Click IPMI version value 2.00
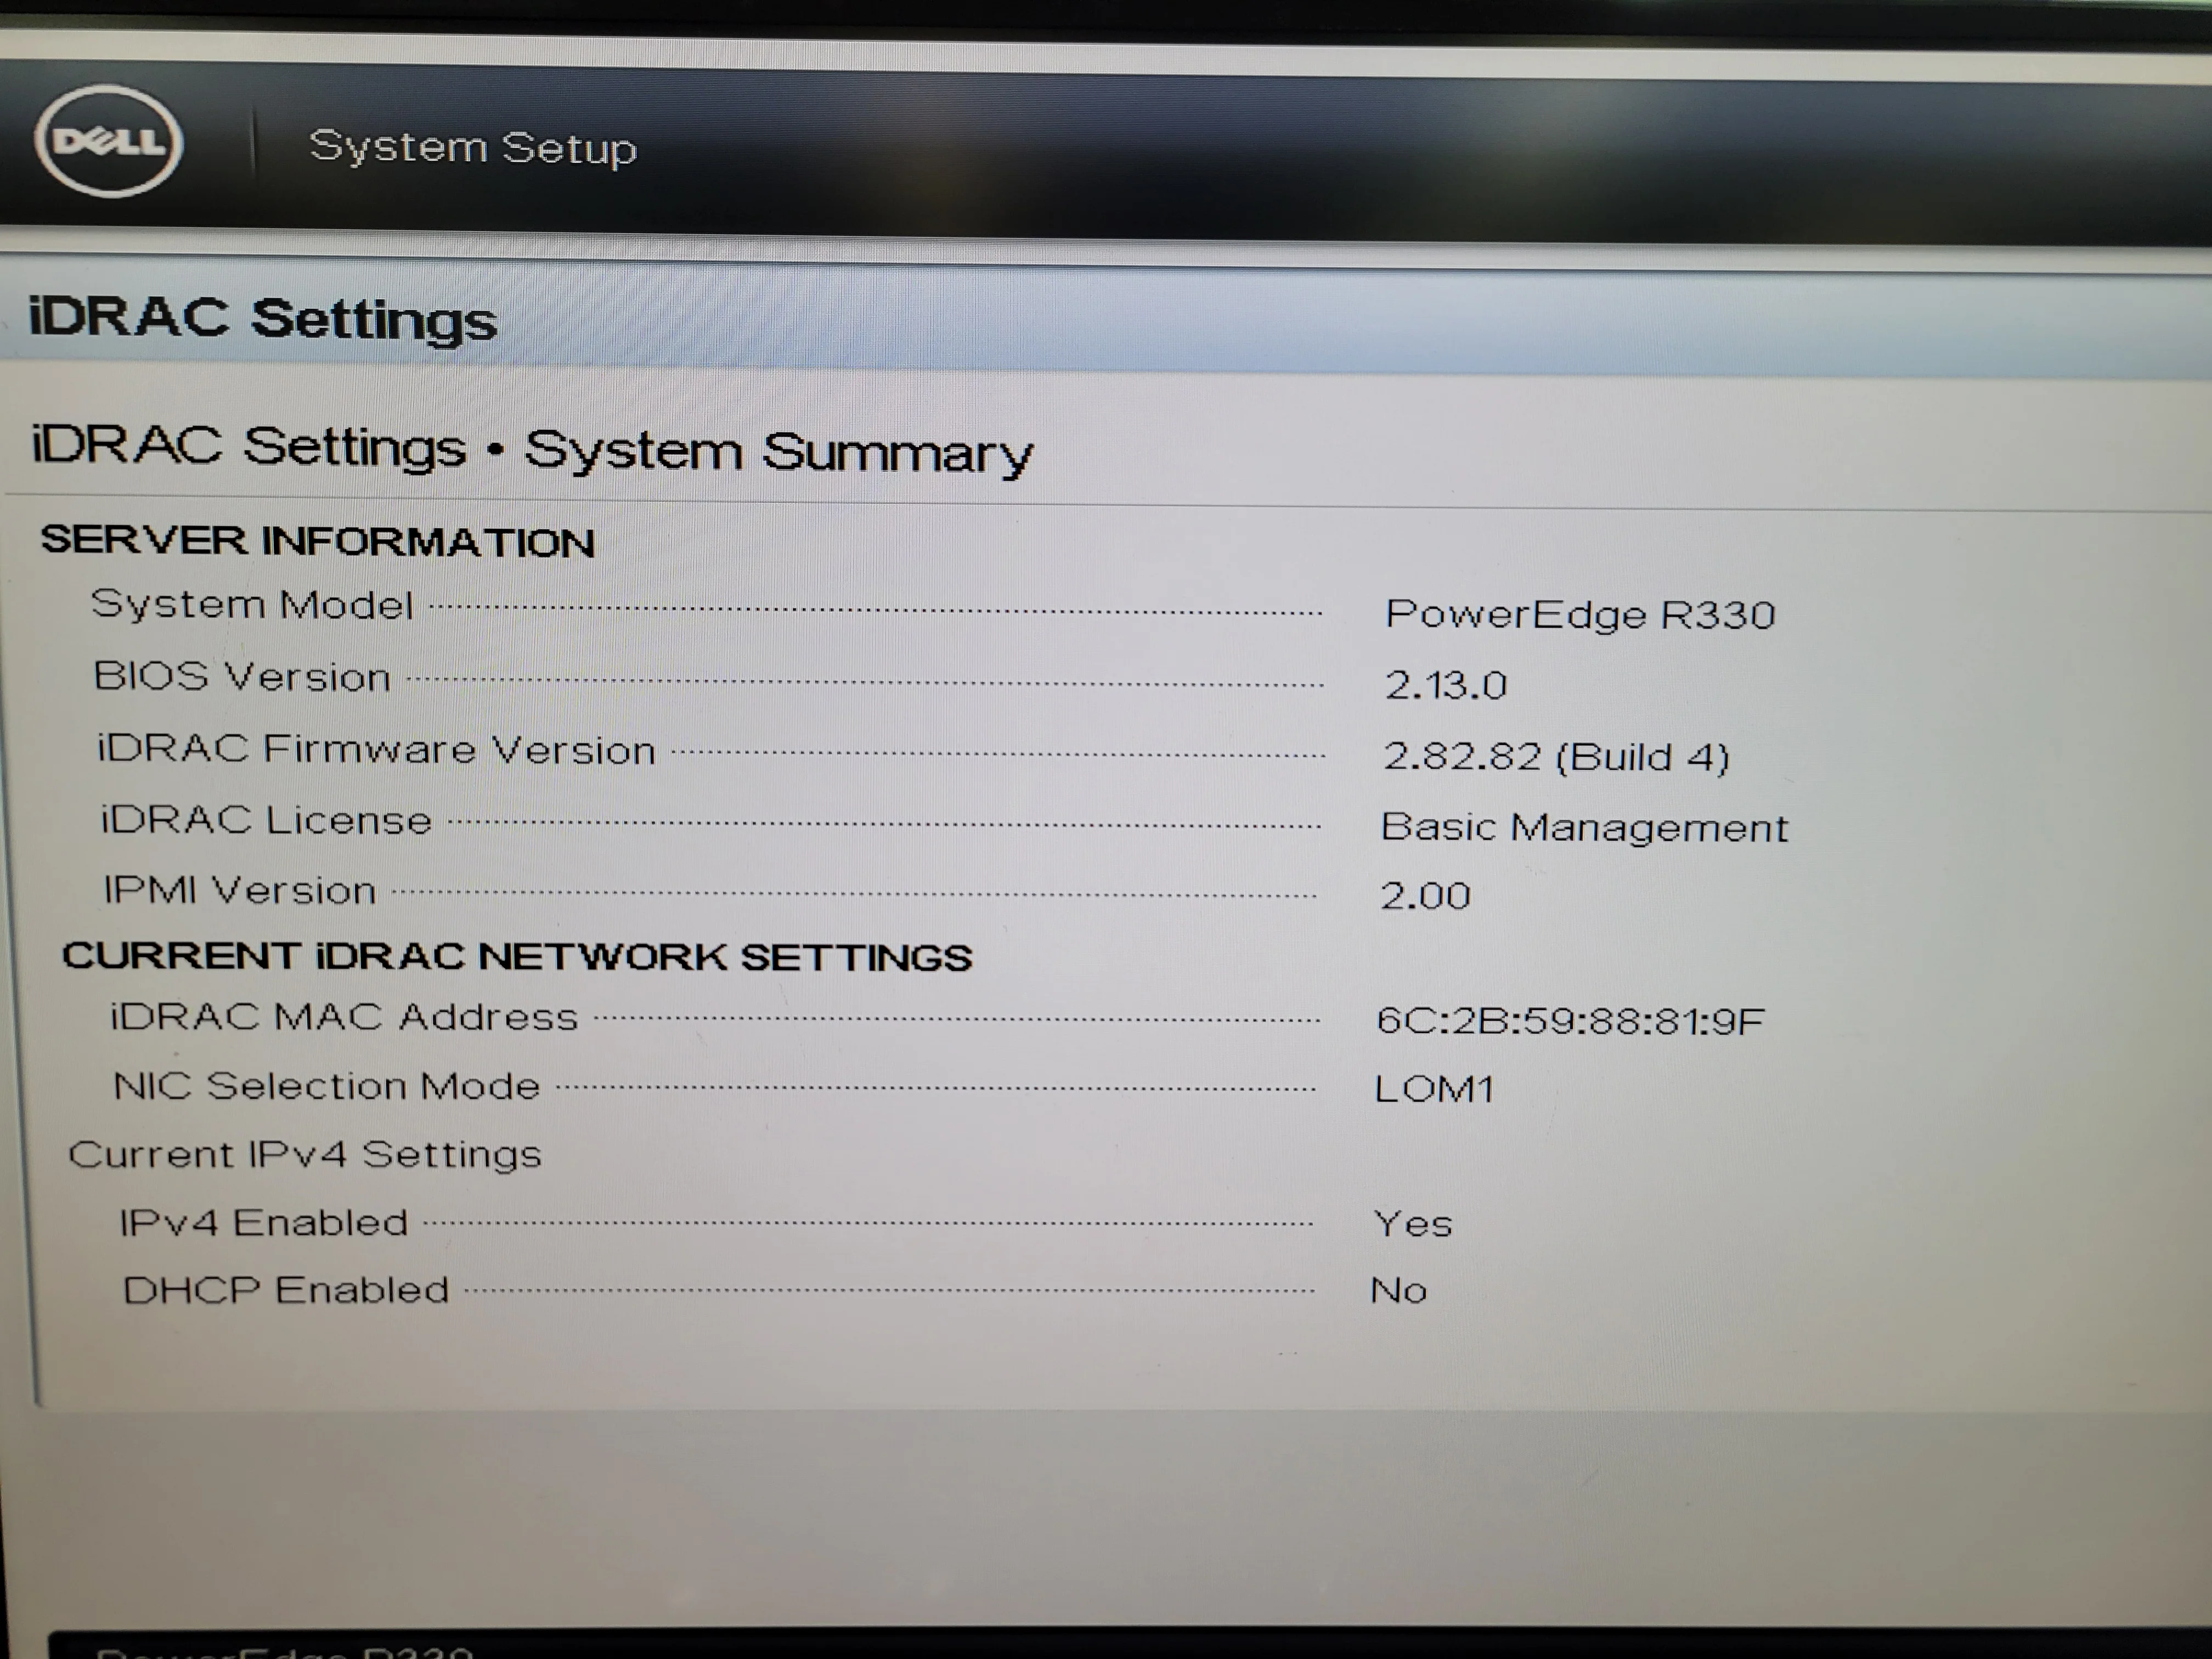The width and height of the screenshot is (2212, 1659). pos(1425,895)
